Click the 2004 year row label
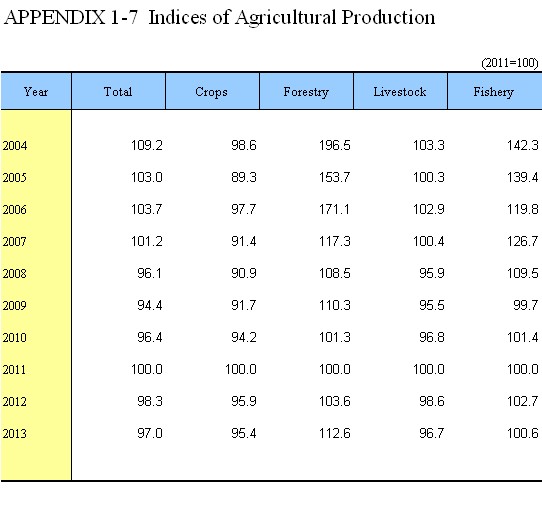Image resolution: width=542 pixels, height=514 pixels. click(15, 146)
